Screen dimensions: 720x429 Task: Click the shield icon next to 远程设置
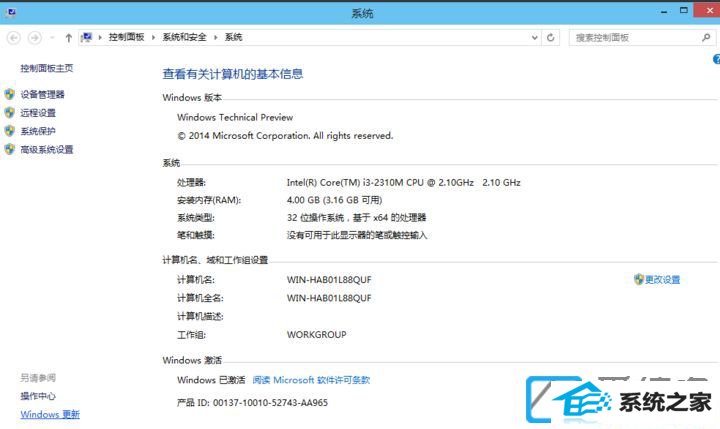click(10, 113)
